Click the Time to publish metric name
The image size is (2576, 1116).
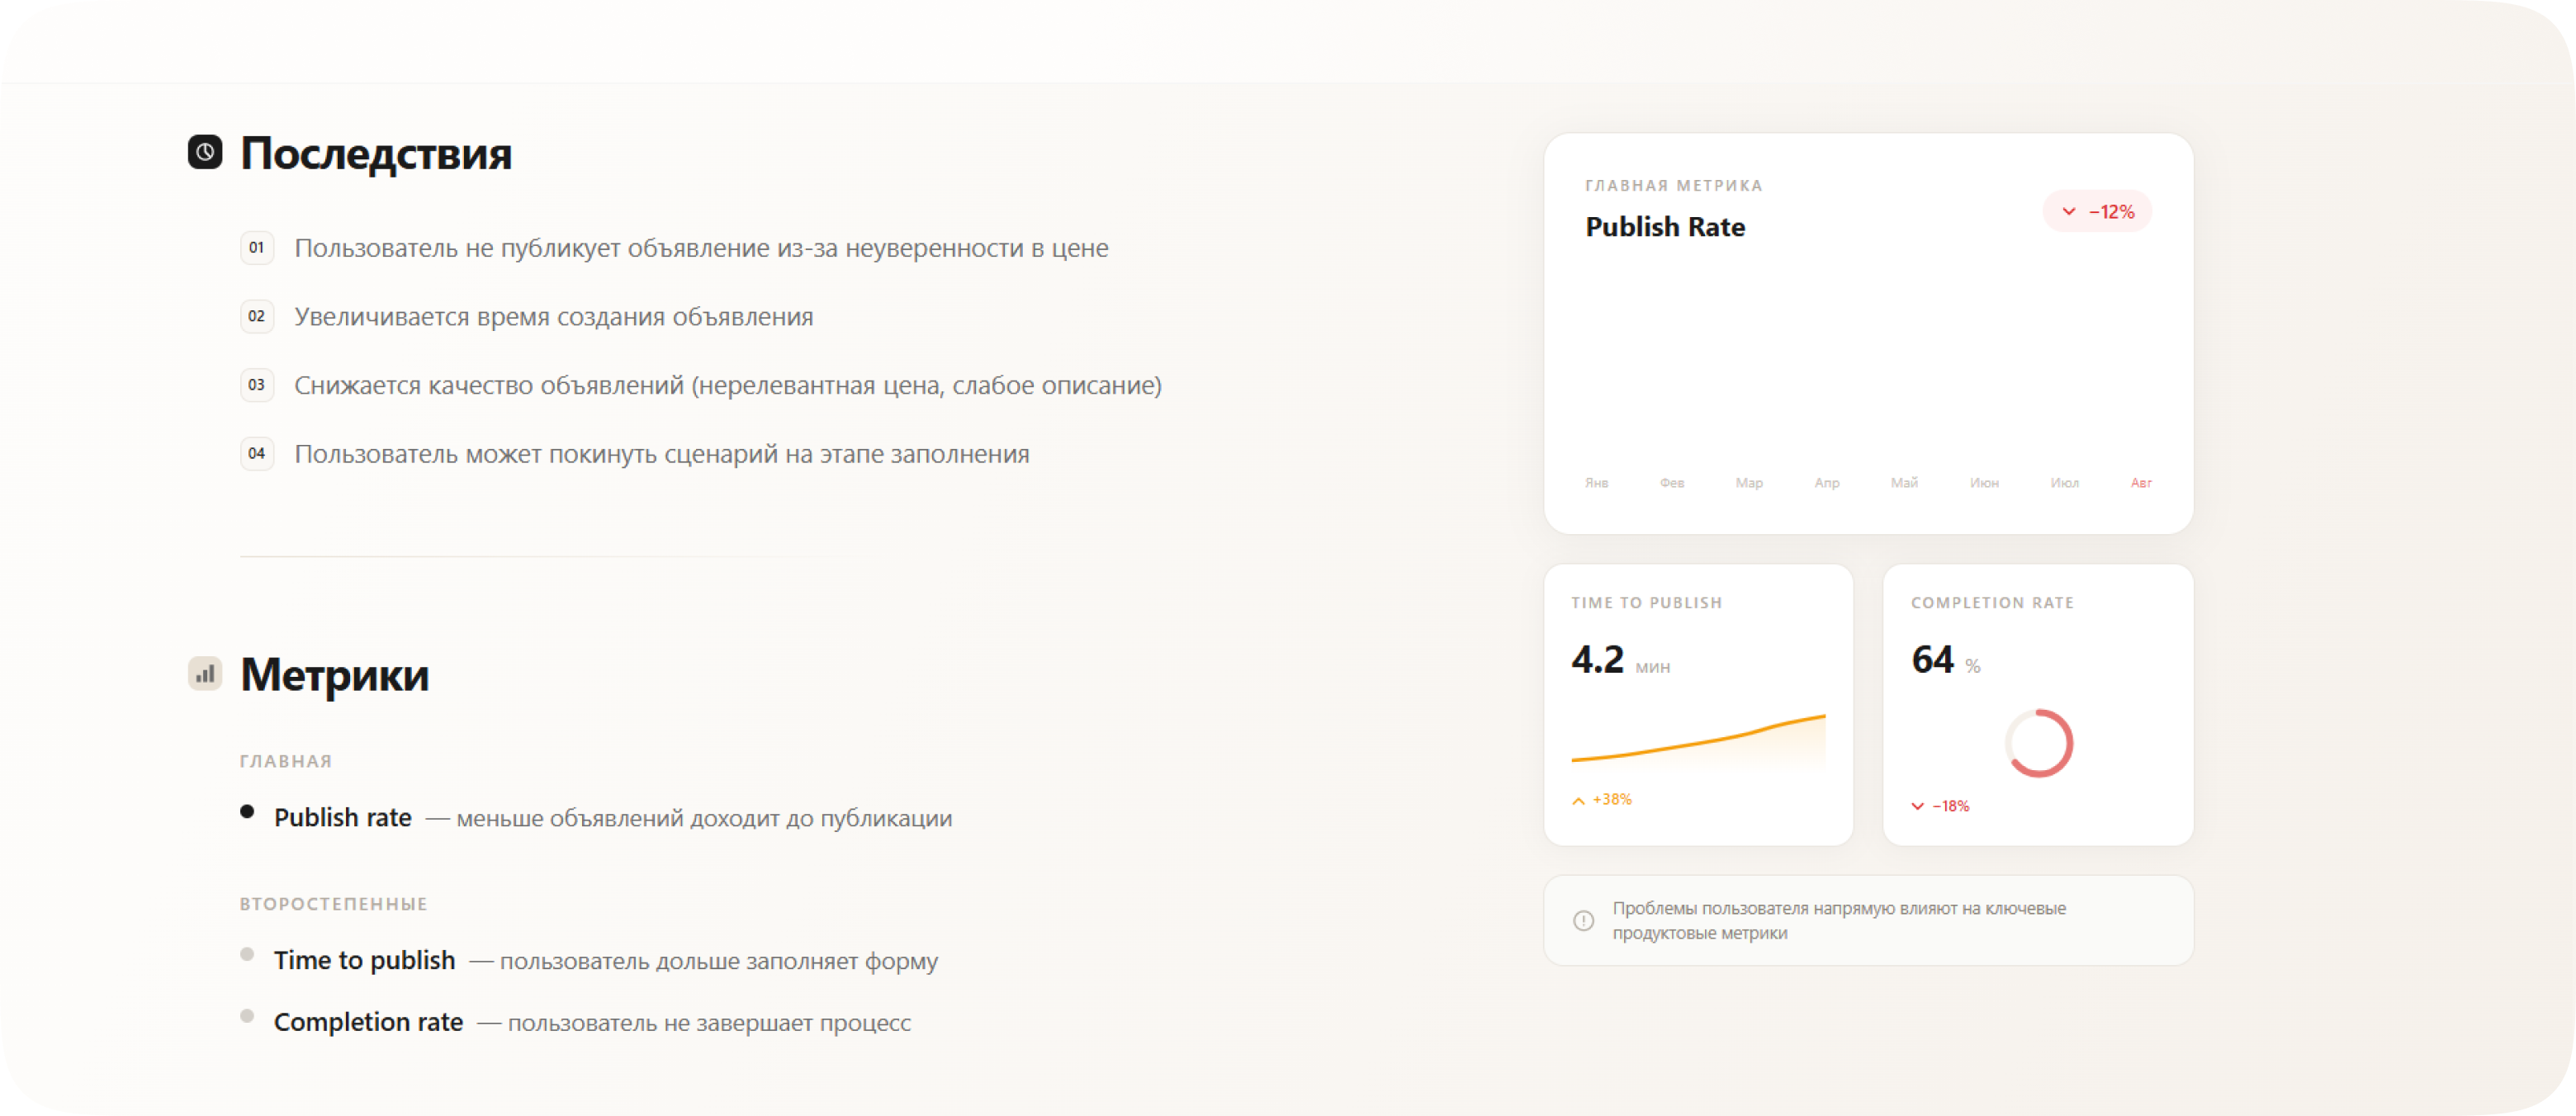pyautogui.click(x=364, y=961)
